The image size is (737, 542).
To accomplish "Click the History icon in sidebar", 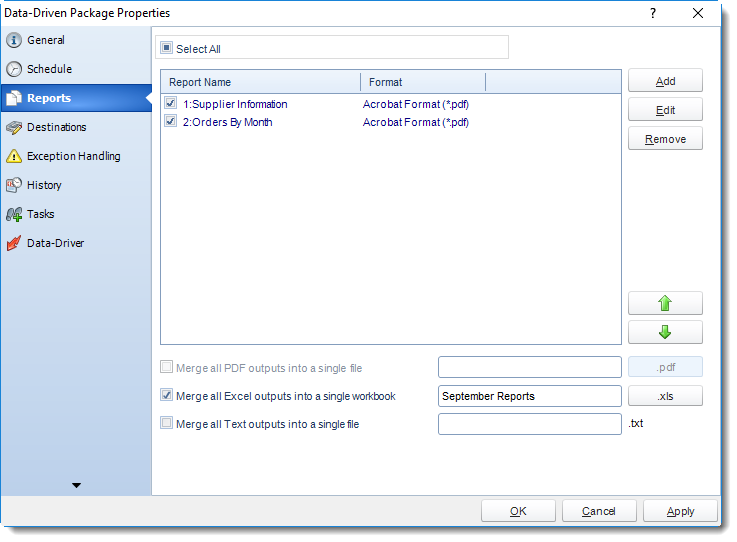I will coord(14,185).
